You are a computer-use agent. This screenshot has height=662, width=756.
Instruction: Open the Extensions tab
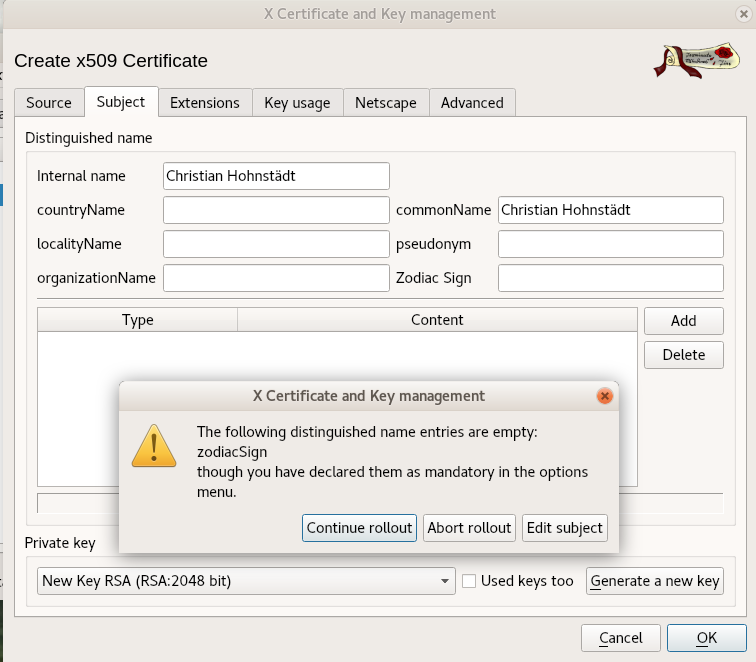(204, 102)
